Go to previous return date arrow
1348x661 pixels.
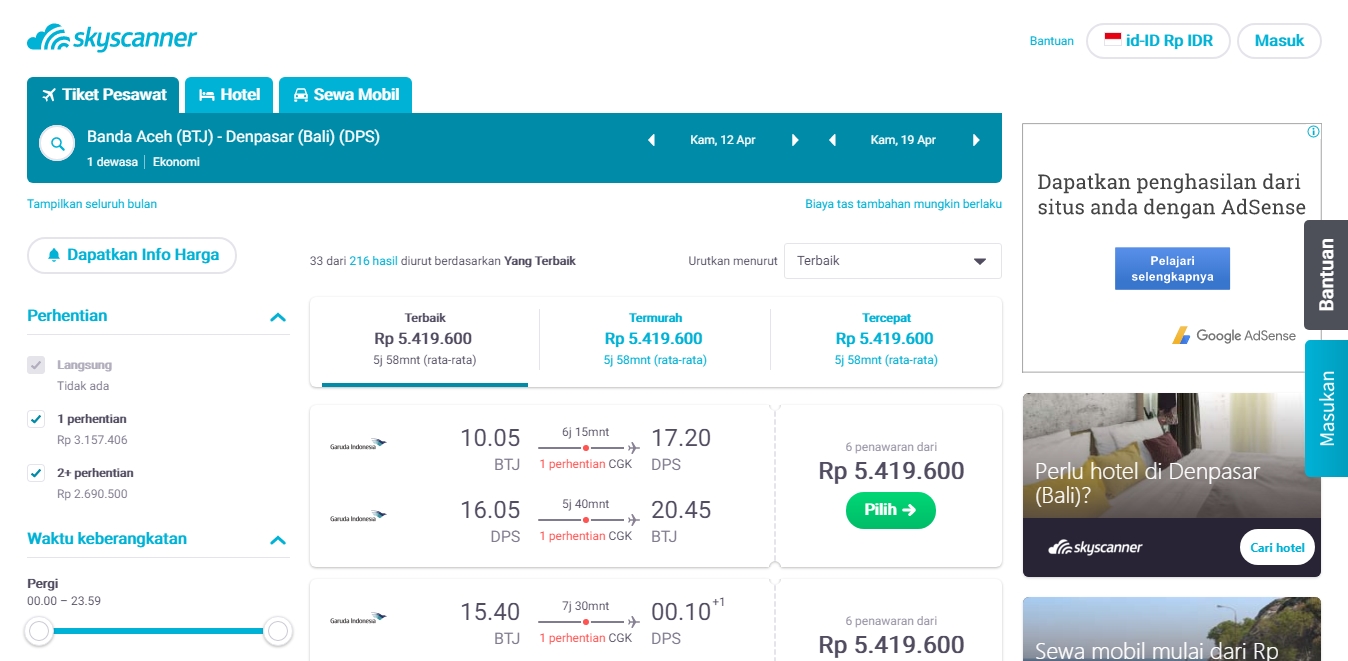coord(832,140)
